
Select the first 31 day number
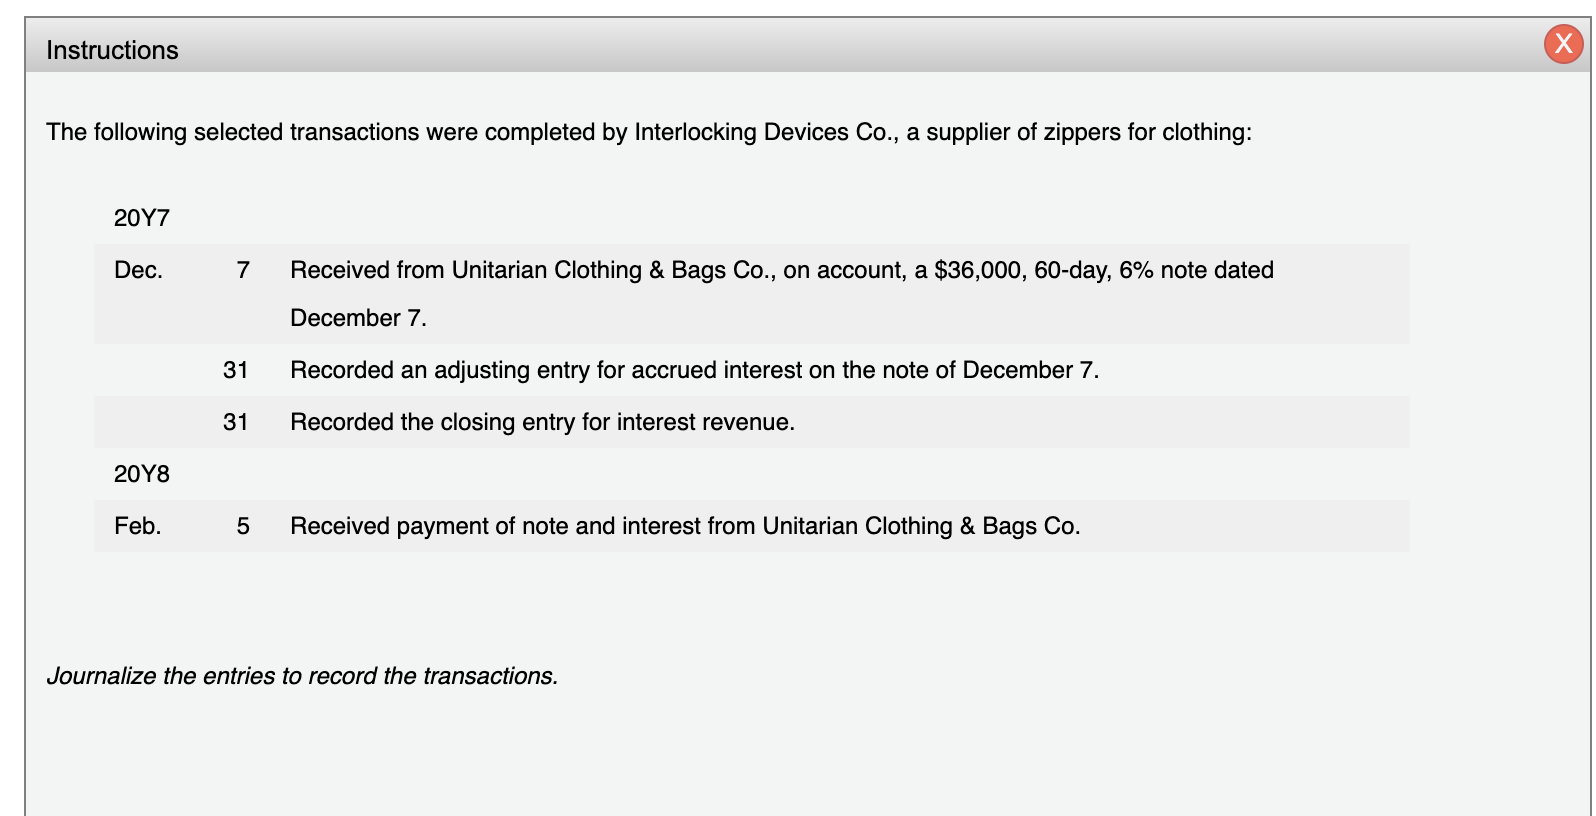(x=236, y=369)
